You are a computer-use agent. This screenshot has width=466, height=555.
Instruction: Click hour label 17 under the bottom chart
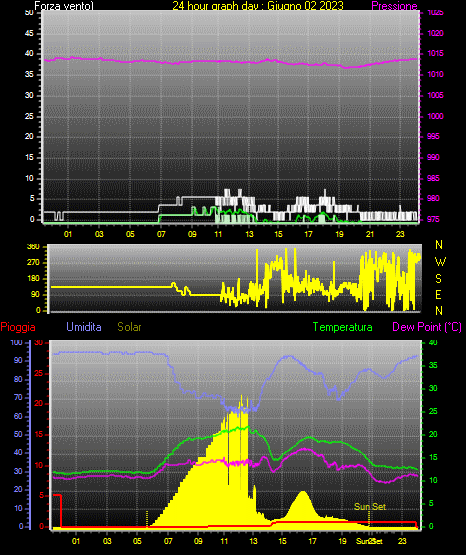click(312, 541)
